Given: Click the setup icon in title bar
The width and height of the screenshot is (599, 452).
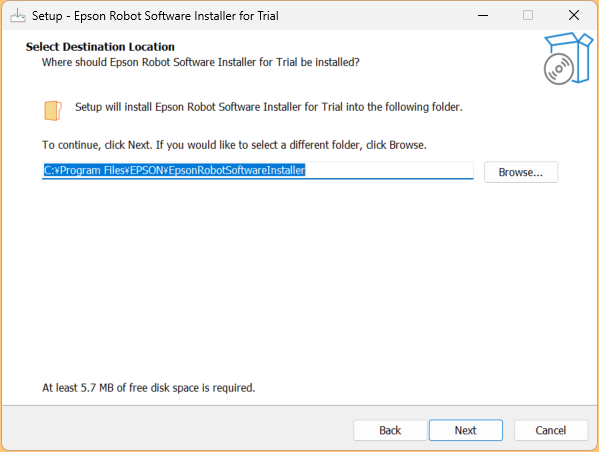Looking at the screenshot, I should tap(18, 16).
